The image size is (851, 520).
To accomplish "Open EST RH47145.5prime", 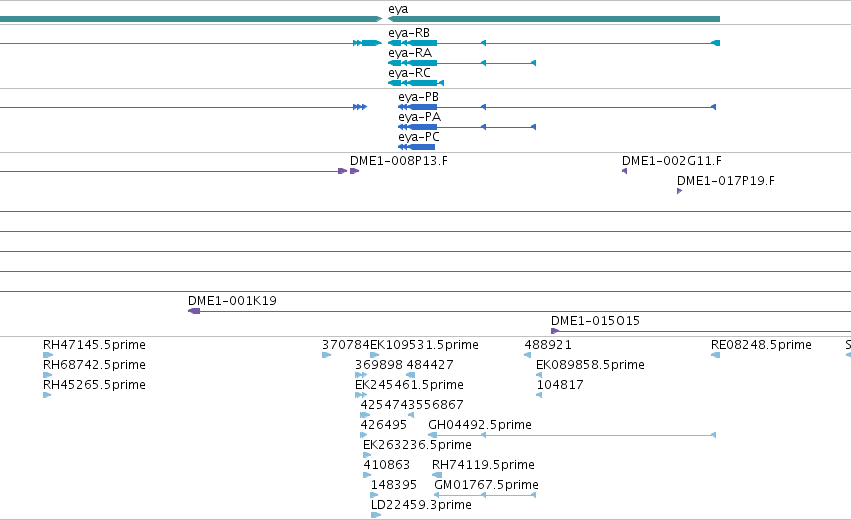I will pos(94,345).
